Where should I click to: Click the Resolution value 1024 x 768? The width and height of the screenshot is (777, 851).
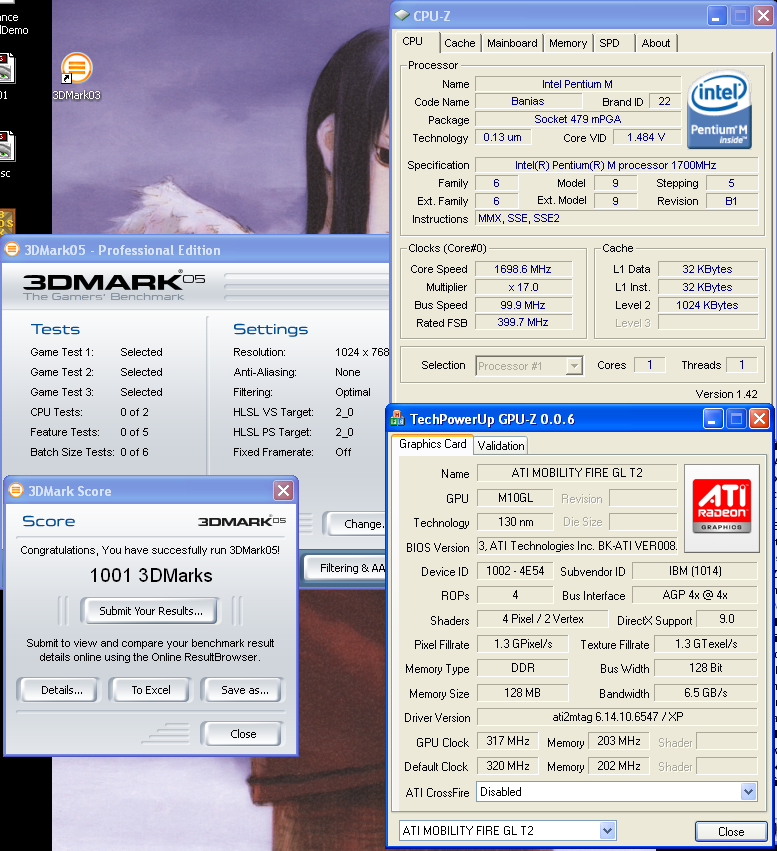pyautogui.click(x=361, y=352)
